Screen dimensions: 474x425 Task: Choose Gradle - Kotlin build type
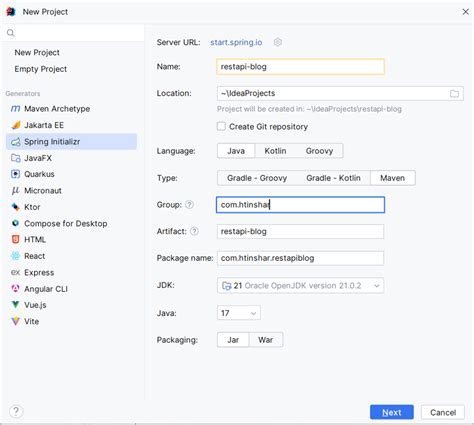tap(333, 178)
